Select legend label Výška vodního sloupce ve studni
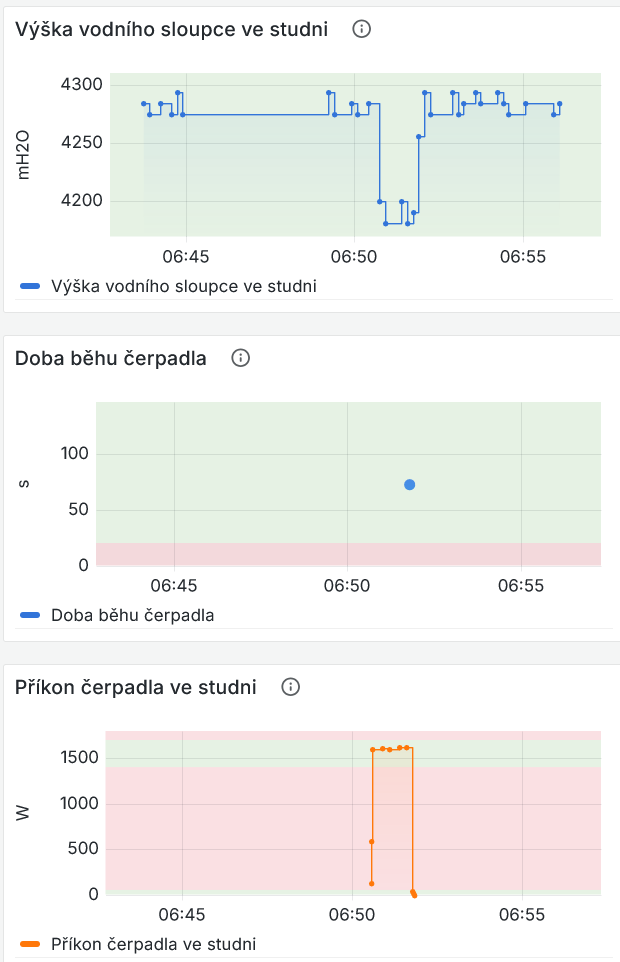This screenshot has width=620, height=962. pyautogui.click(x=184, y=286)
